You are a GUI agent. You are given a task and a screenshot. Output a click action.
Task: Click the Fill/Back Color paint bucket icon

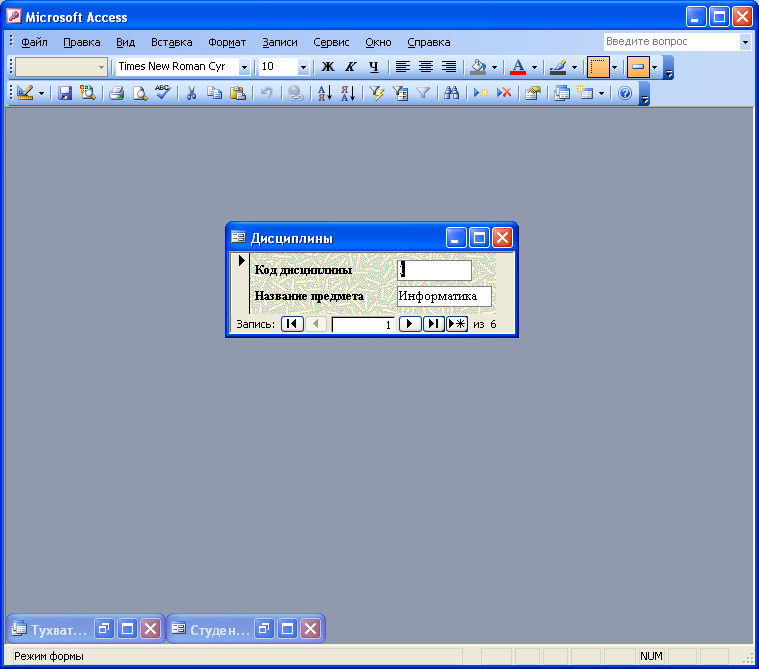coord(478,66)
